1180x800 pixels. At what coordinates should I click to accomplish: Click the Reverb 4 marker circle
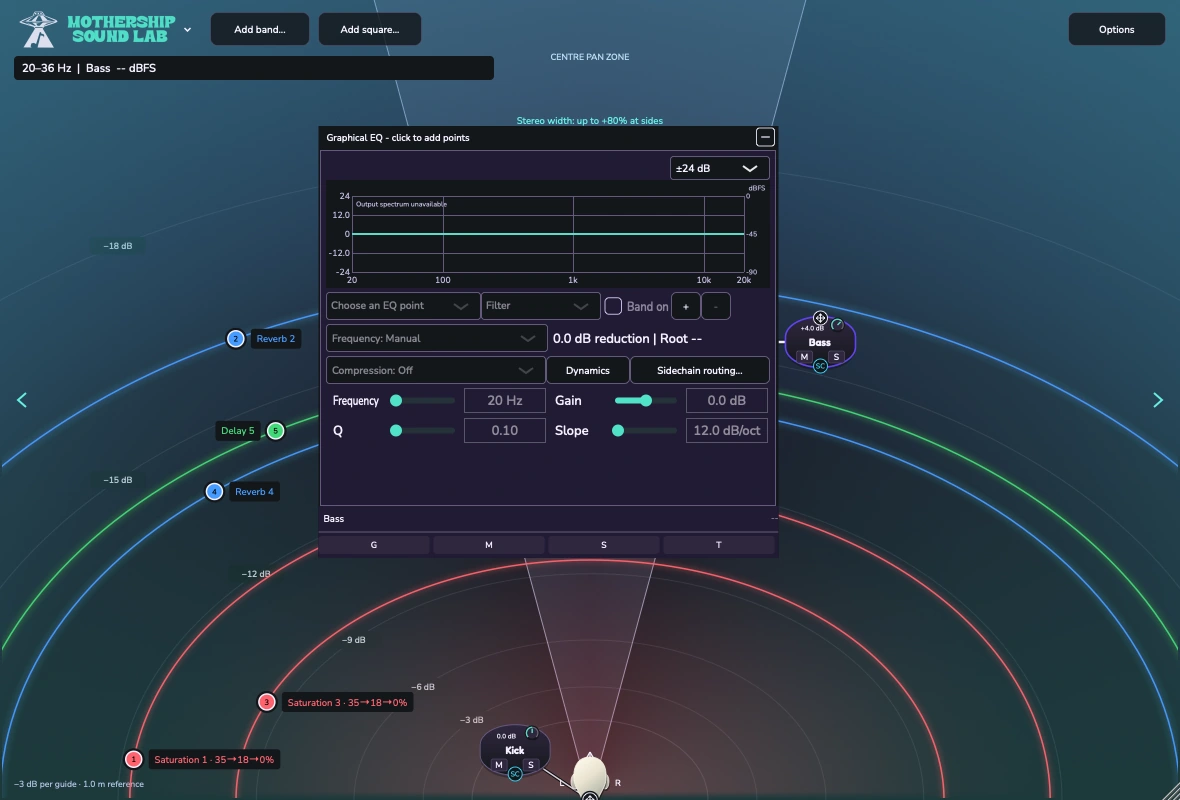pos(214,491)
